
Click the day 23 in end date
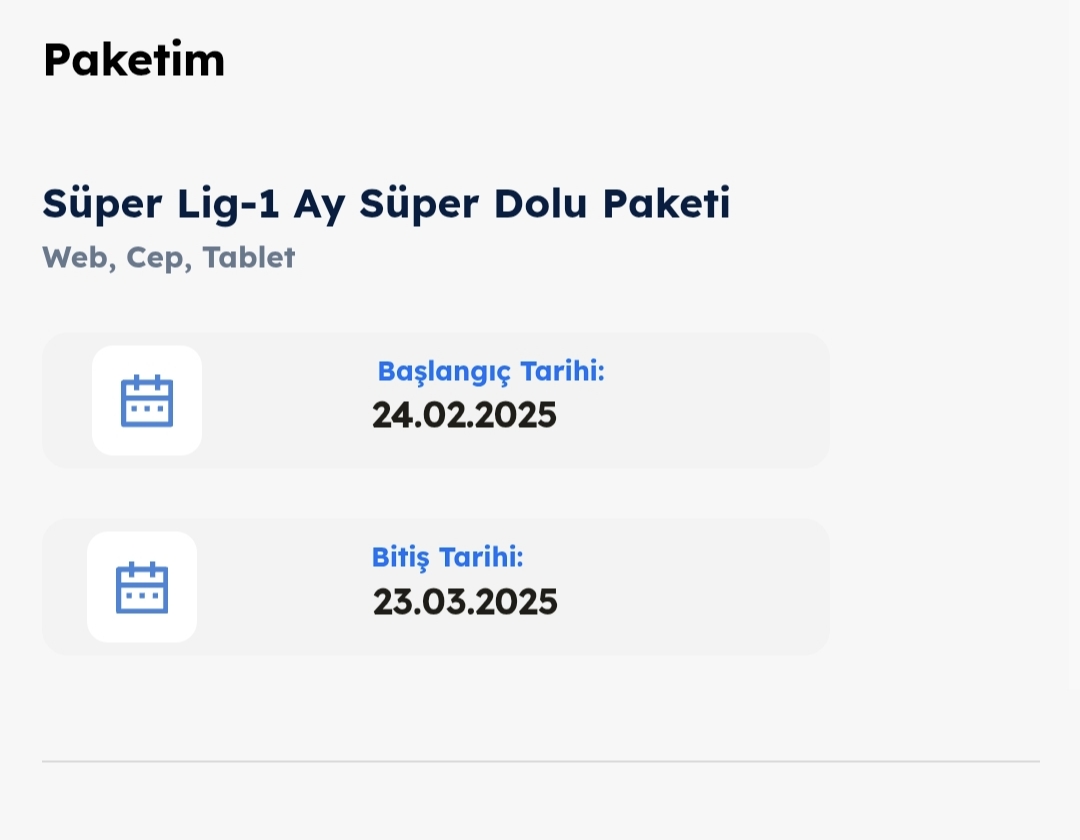(x=391, y=602)
